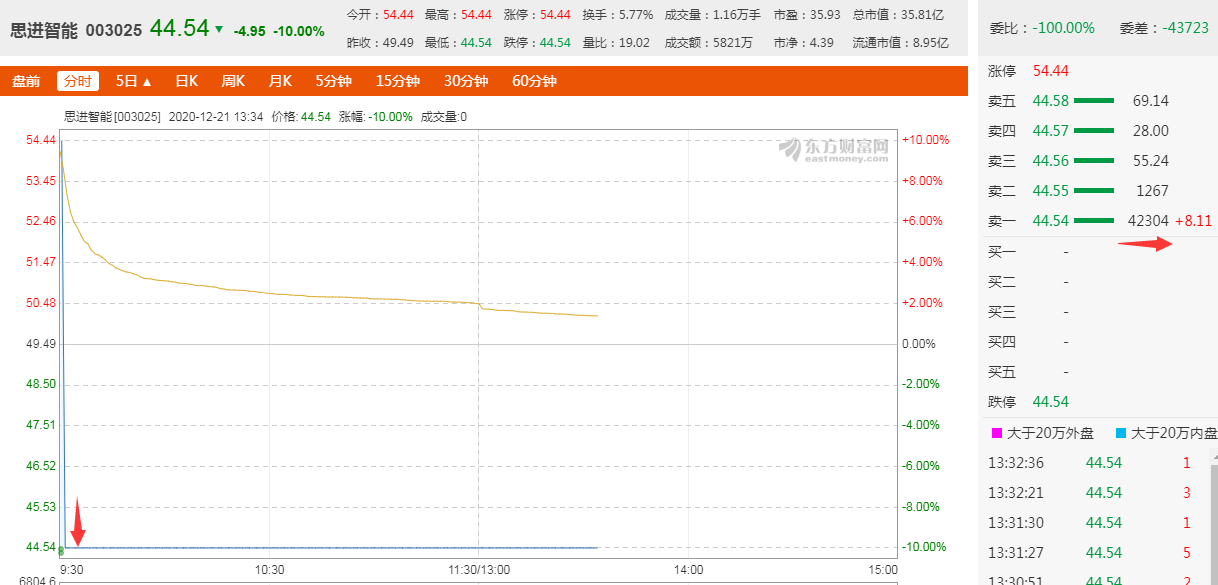Click the 量比 19.02 value
1218x585 pixels.
coord(632,43)
